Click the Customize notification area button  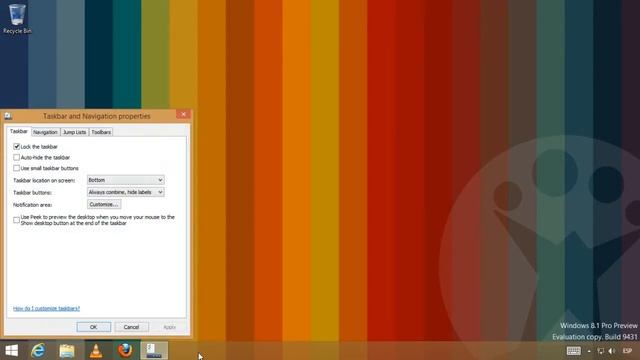pyautogui.click(x=104, y=204)
